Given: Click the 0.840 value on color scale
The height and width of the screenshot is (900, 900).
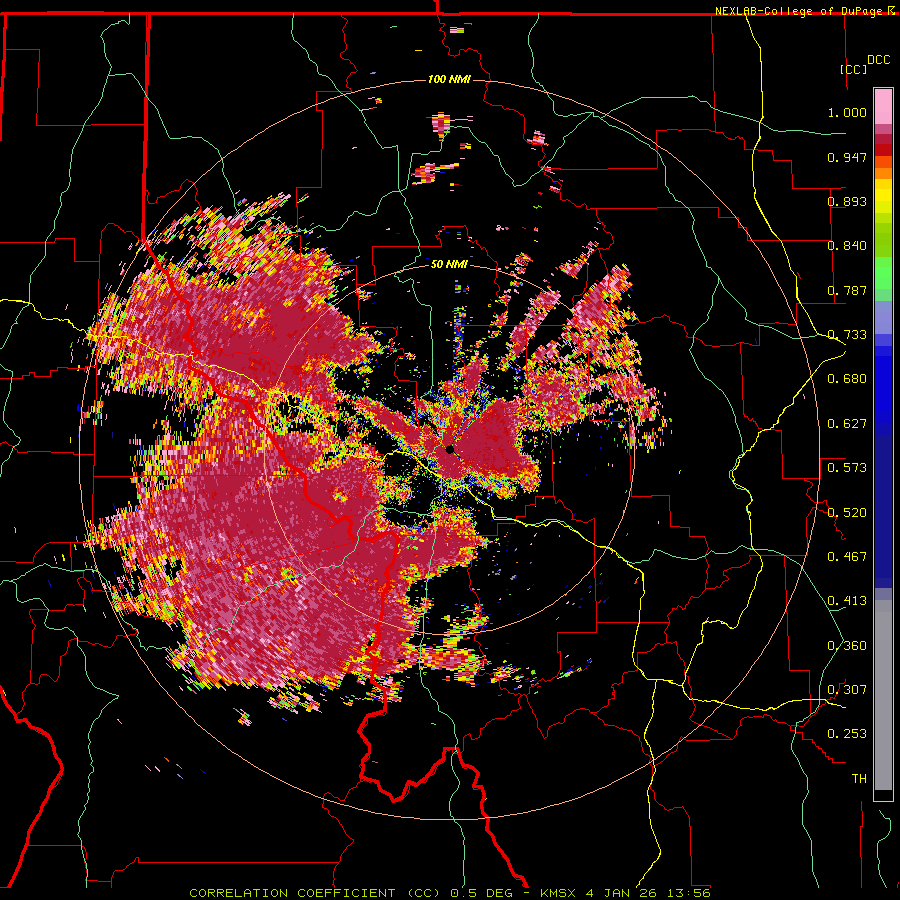Looking at the screenshot, I should pyautogui.click(x=847, y=246).
